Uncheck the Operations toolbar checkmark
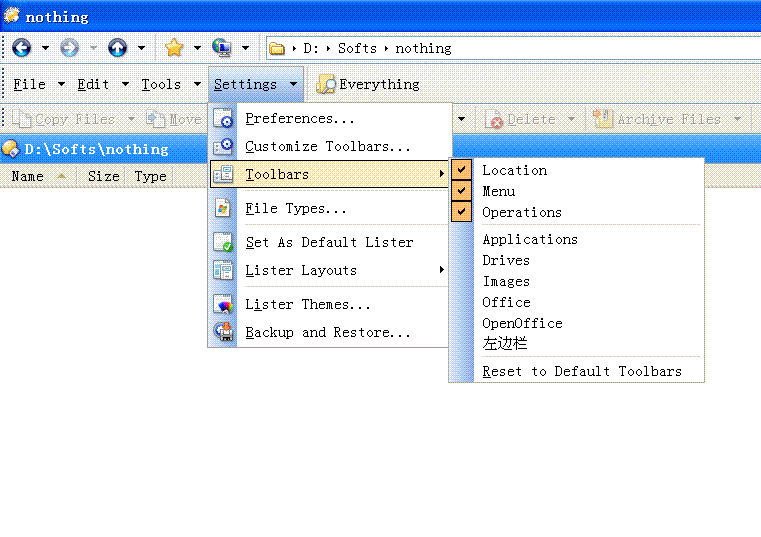The height and width of the screenshot is (537, 761). 461,212
